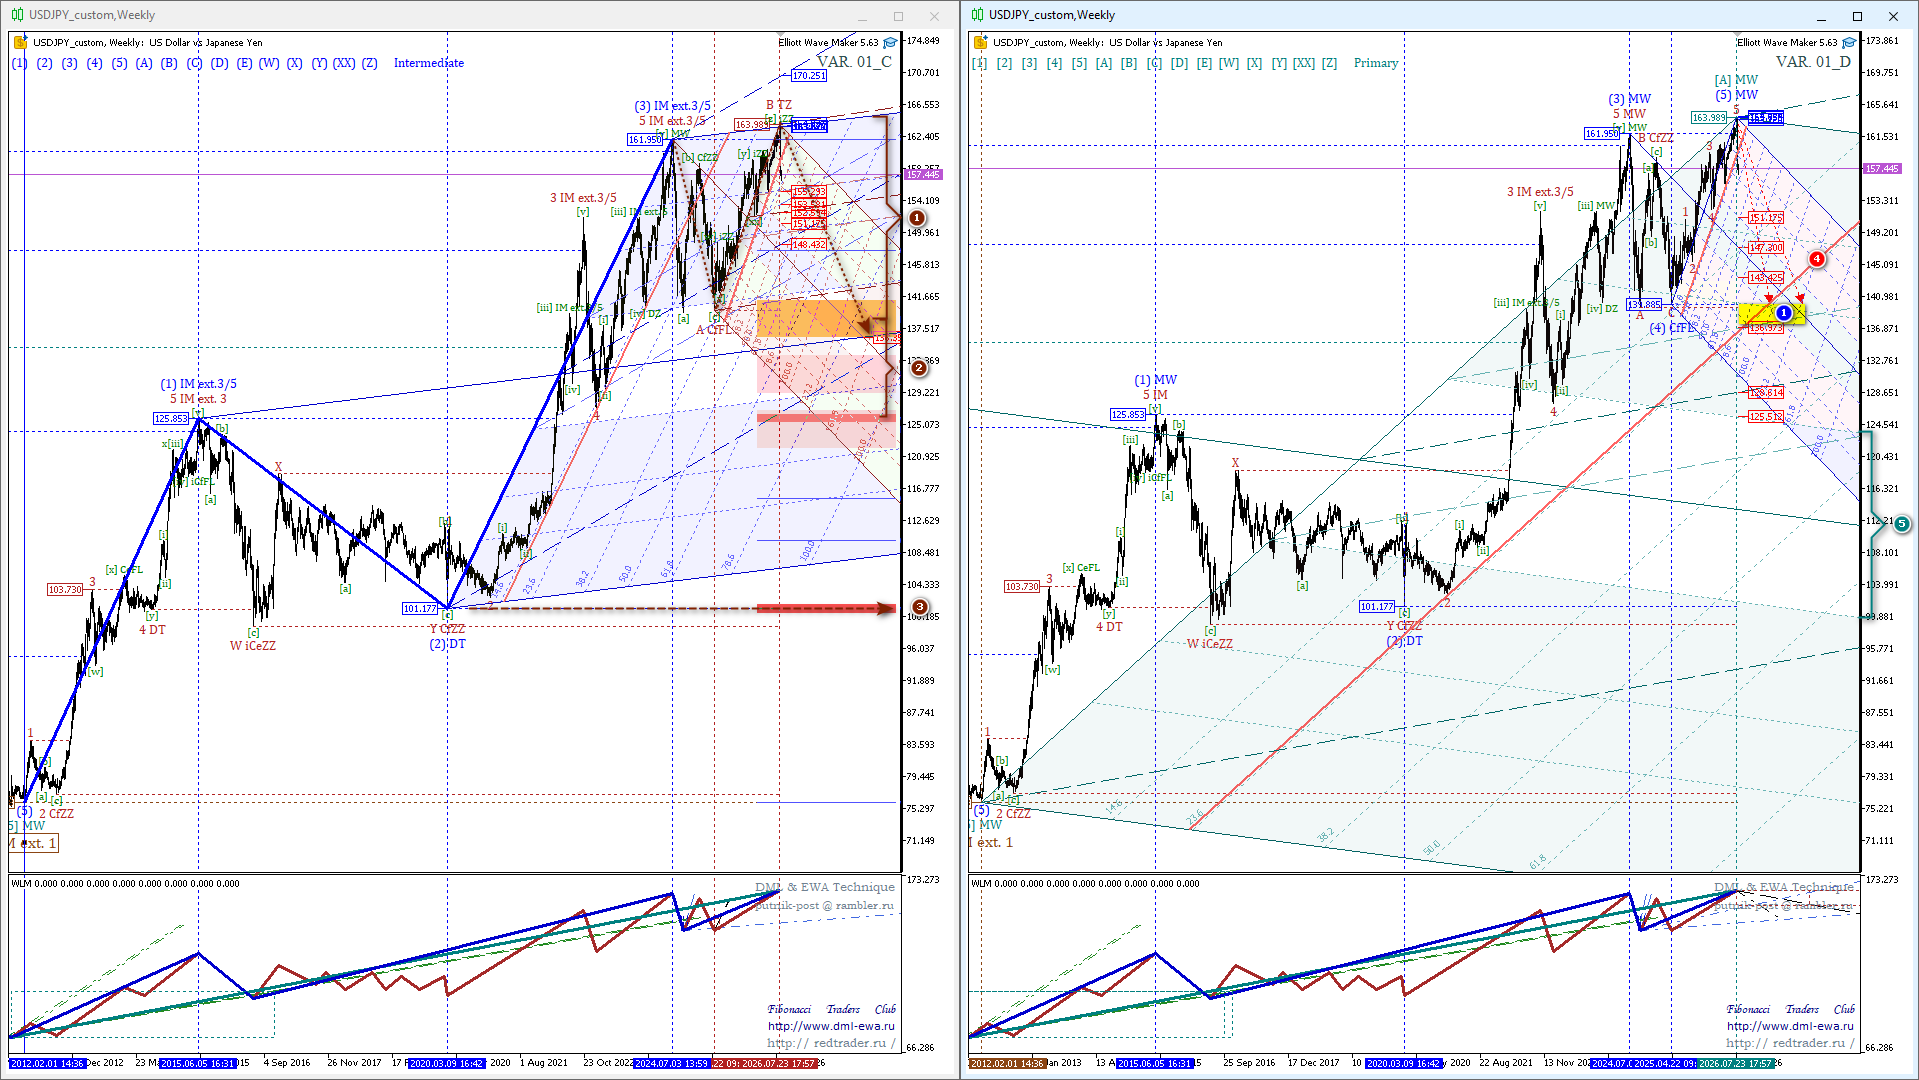Click the right chart's dollar symbol icon
Viewport: 1919px width, 1080px height.
(980, 43)
